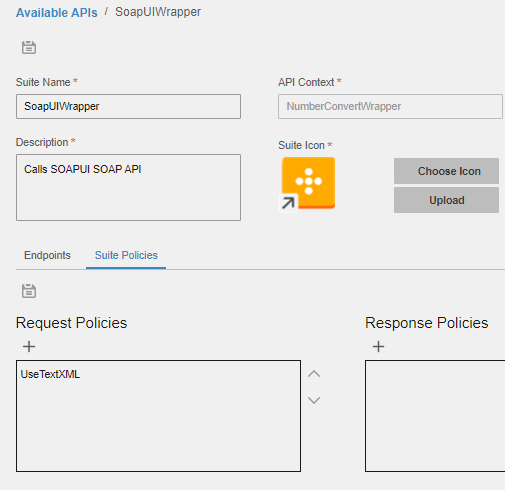Move policy down with the down chevron
Image resolution: width=505 pixels, height=490 pixels.
click(314, 400)
